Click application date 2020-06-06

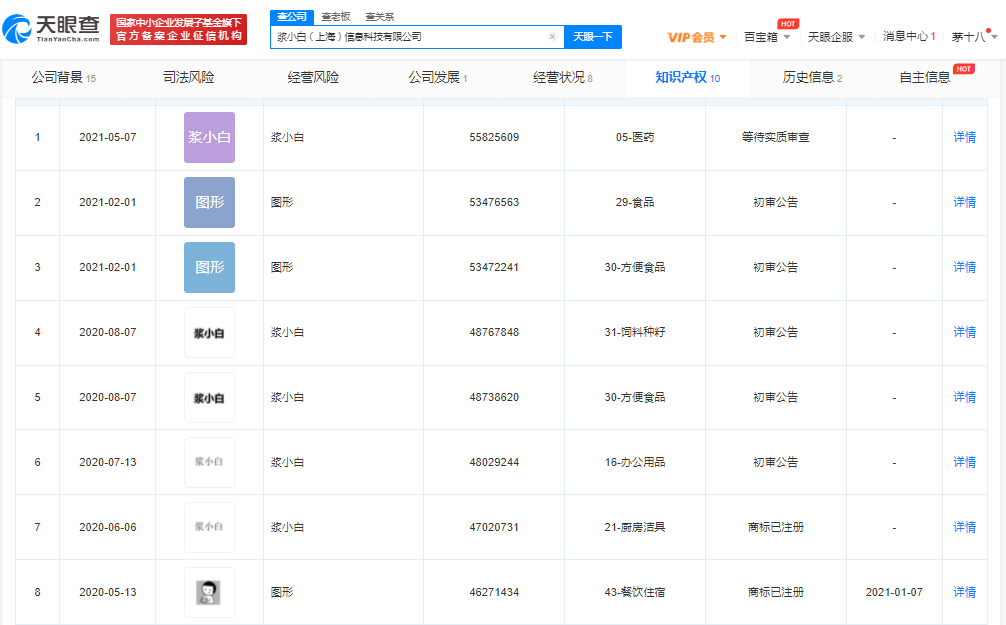pyautogui.click(x=108, y=527)
